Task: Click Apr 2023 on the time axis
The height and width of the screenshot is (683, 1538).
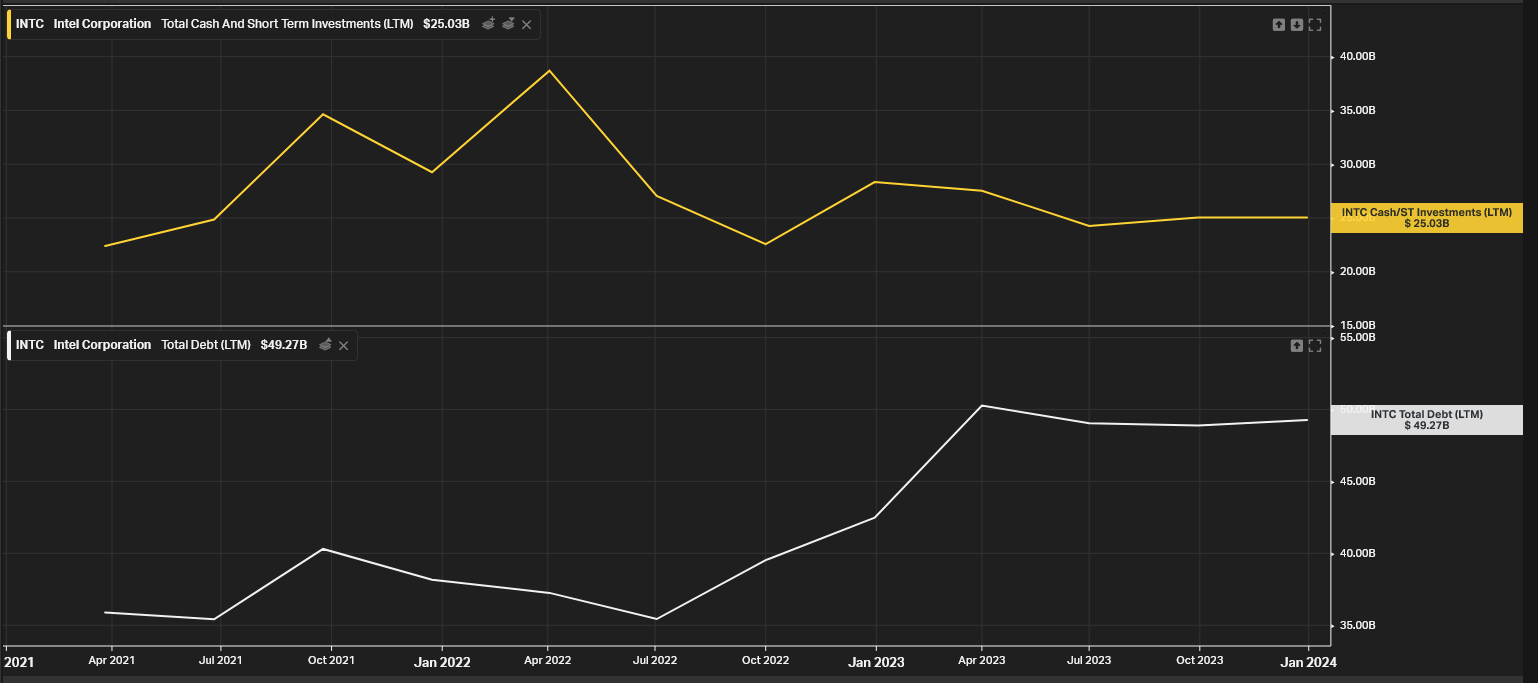Action: point(982,661)
